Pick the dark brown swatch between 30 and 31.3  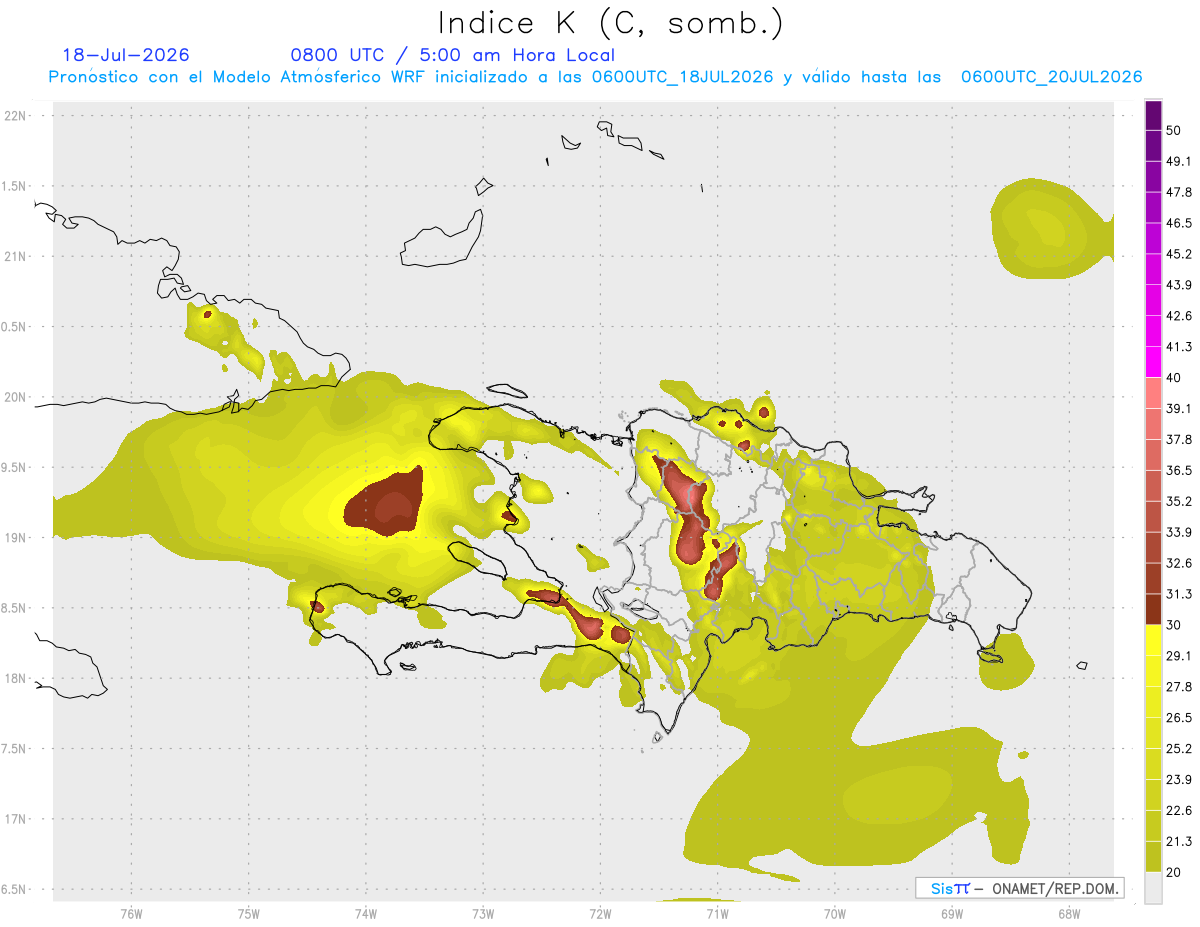click(x=1153, y=609)
